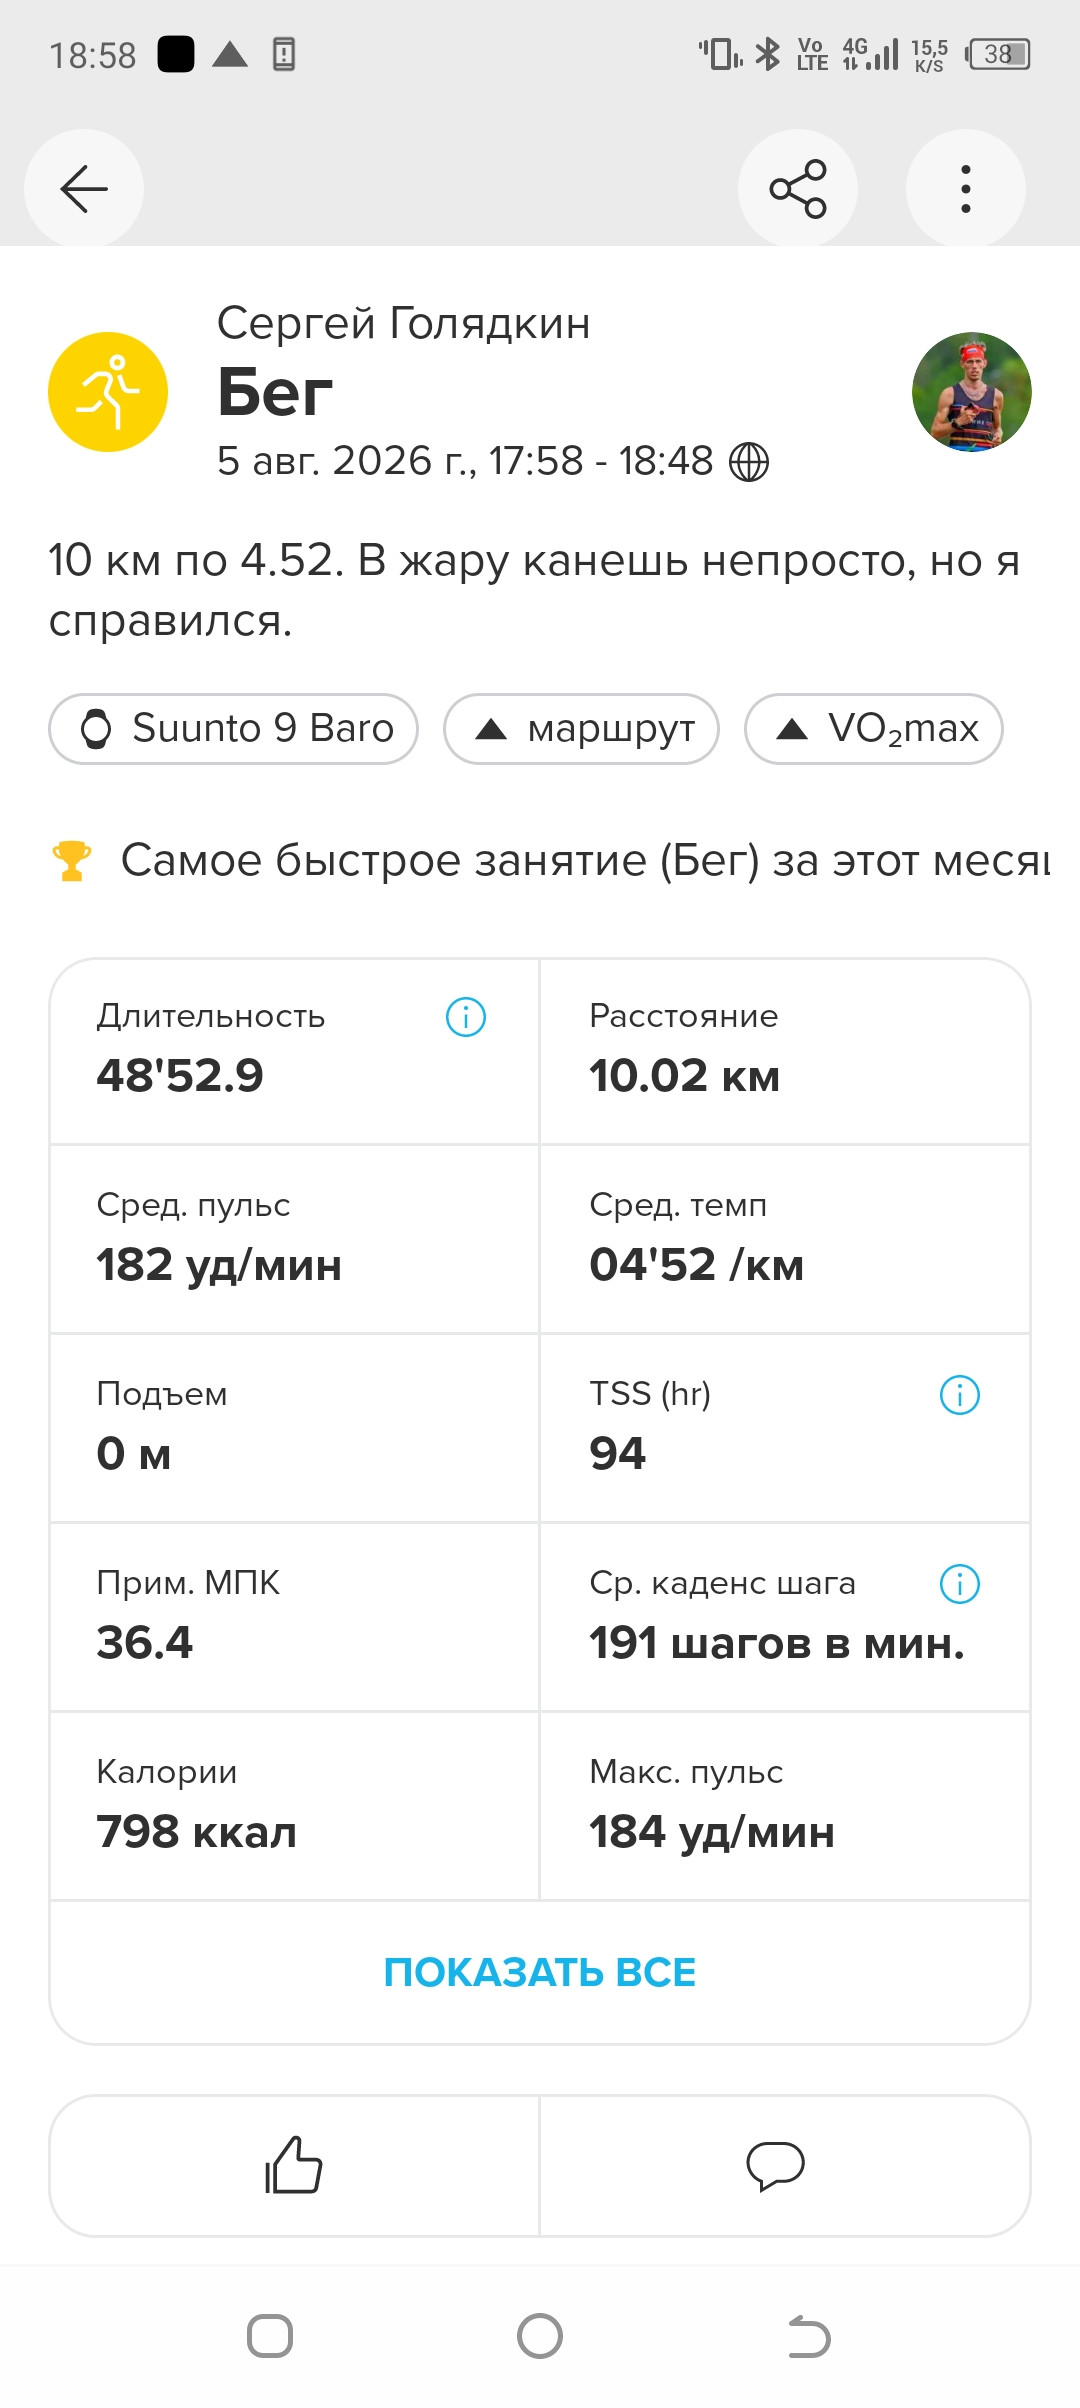Show info for Ср. каденс шага

960,1584
